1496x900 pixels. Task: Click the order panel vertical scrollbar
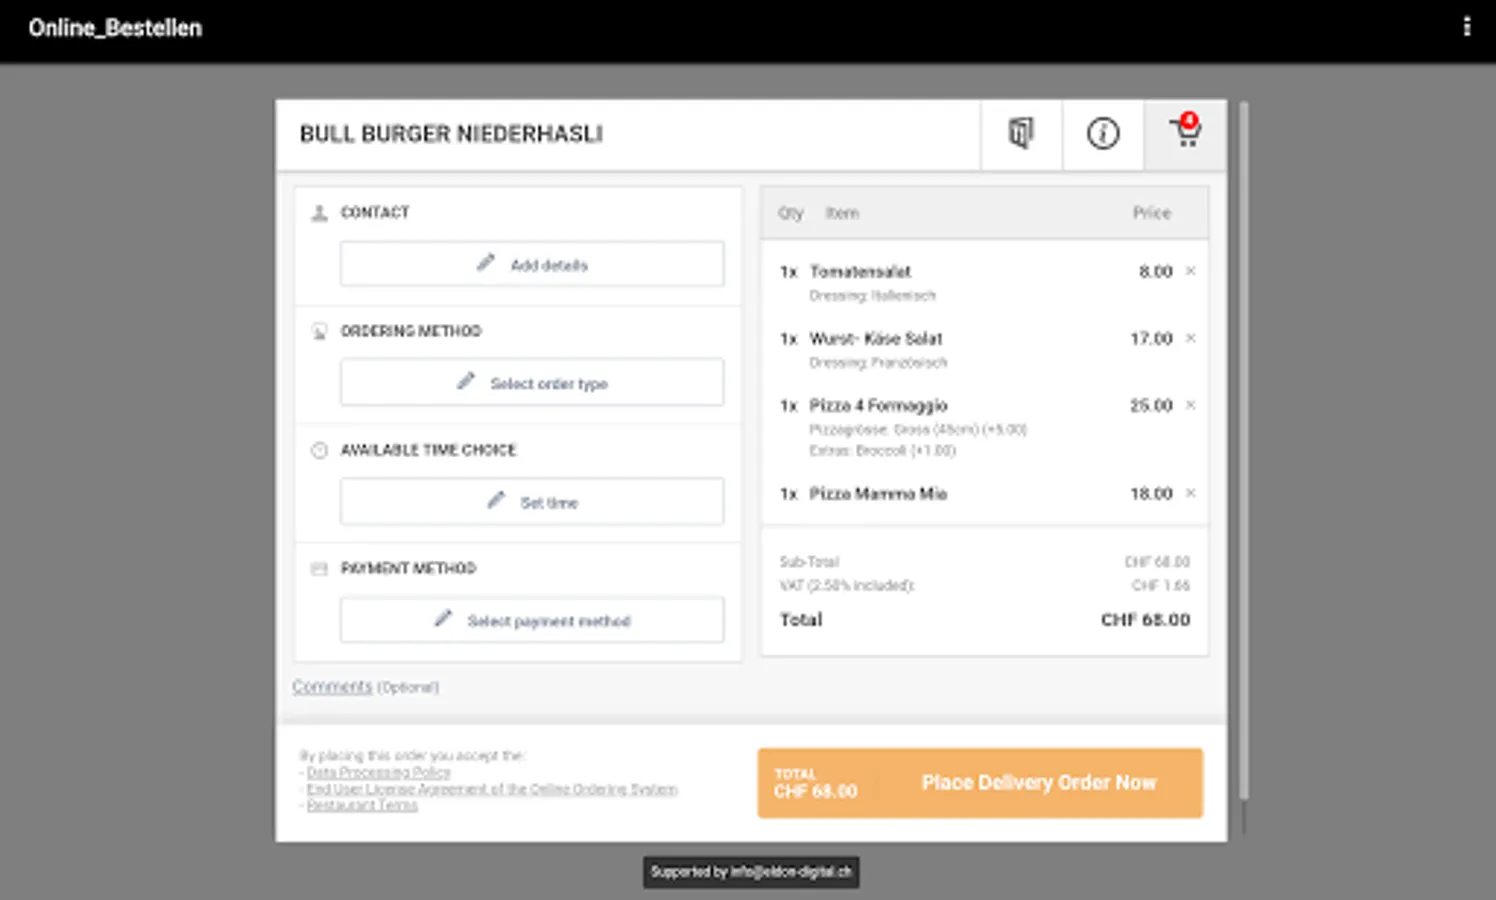[x=1244, y=450]
